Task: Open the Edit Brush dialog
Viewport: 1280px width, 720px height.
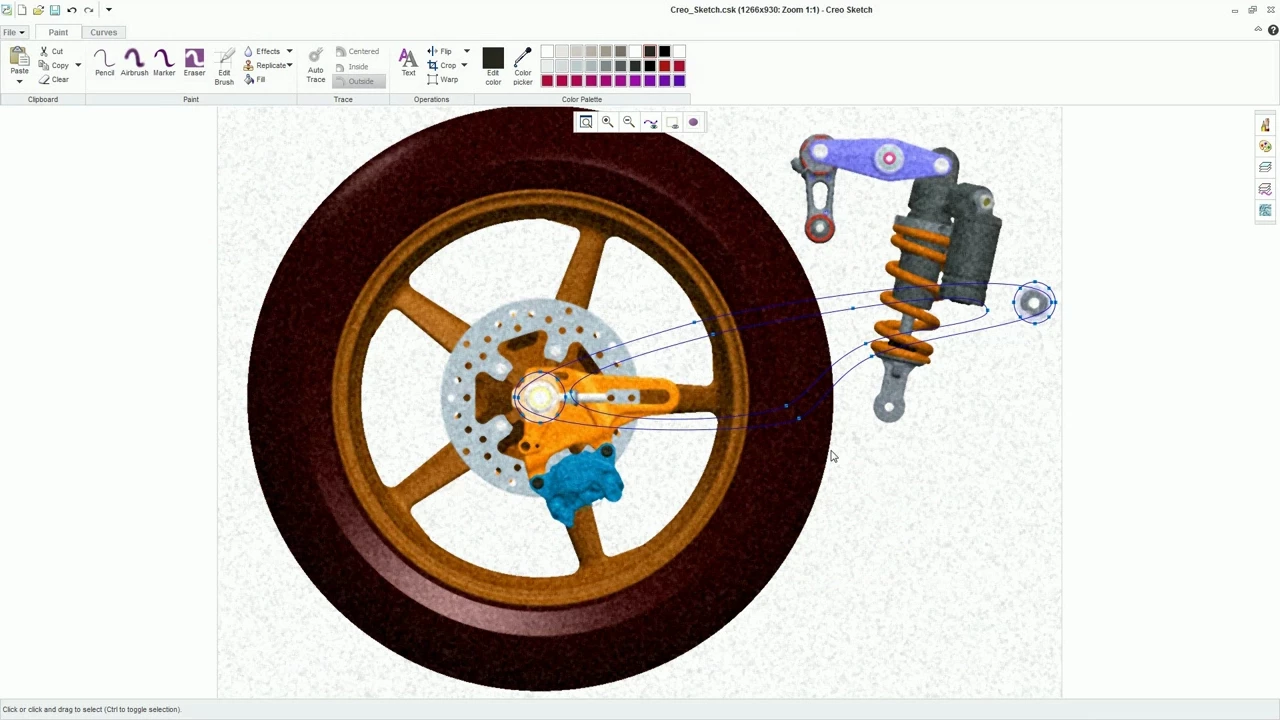Action: pyautogui.click(x=224, y=66)
